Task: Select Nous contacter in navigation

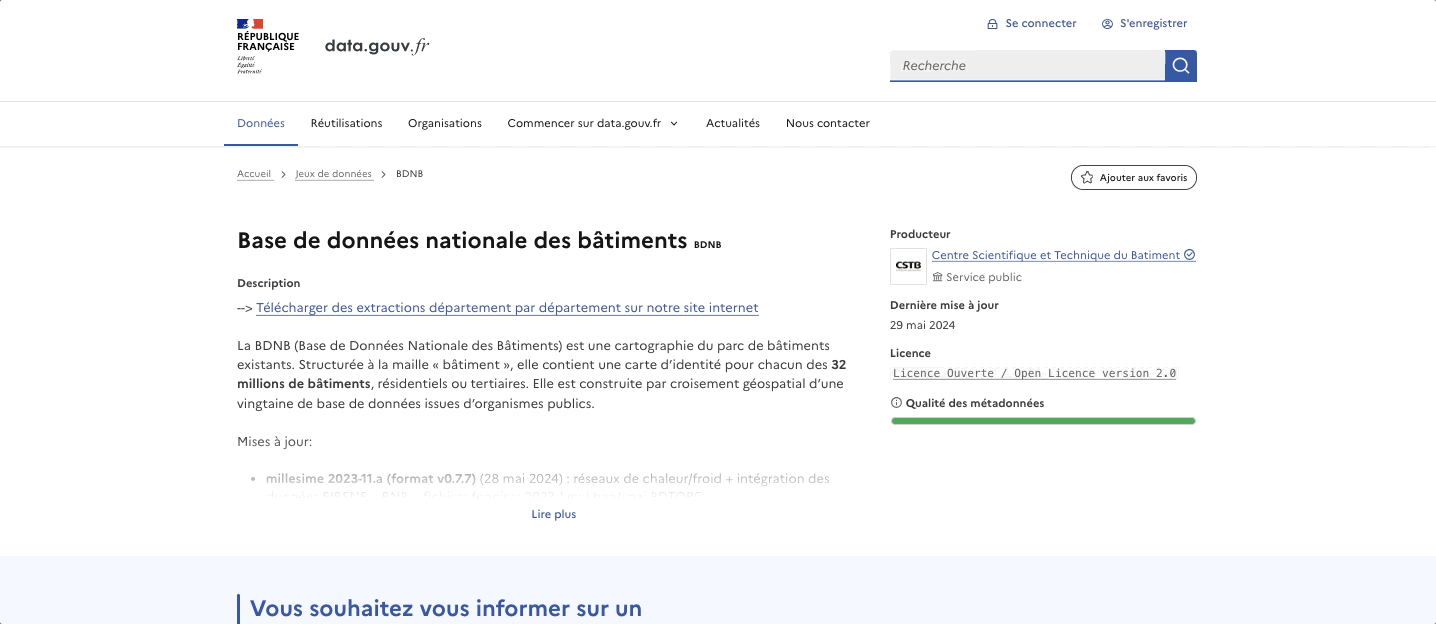Action: (827, 123)
